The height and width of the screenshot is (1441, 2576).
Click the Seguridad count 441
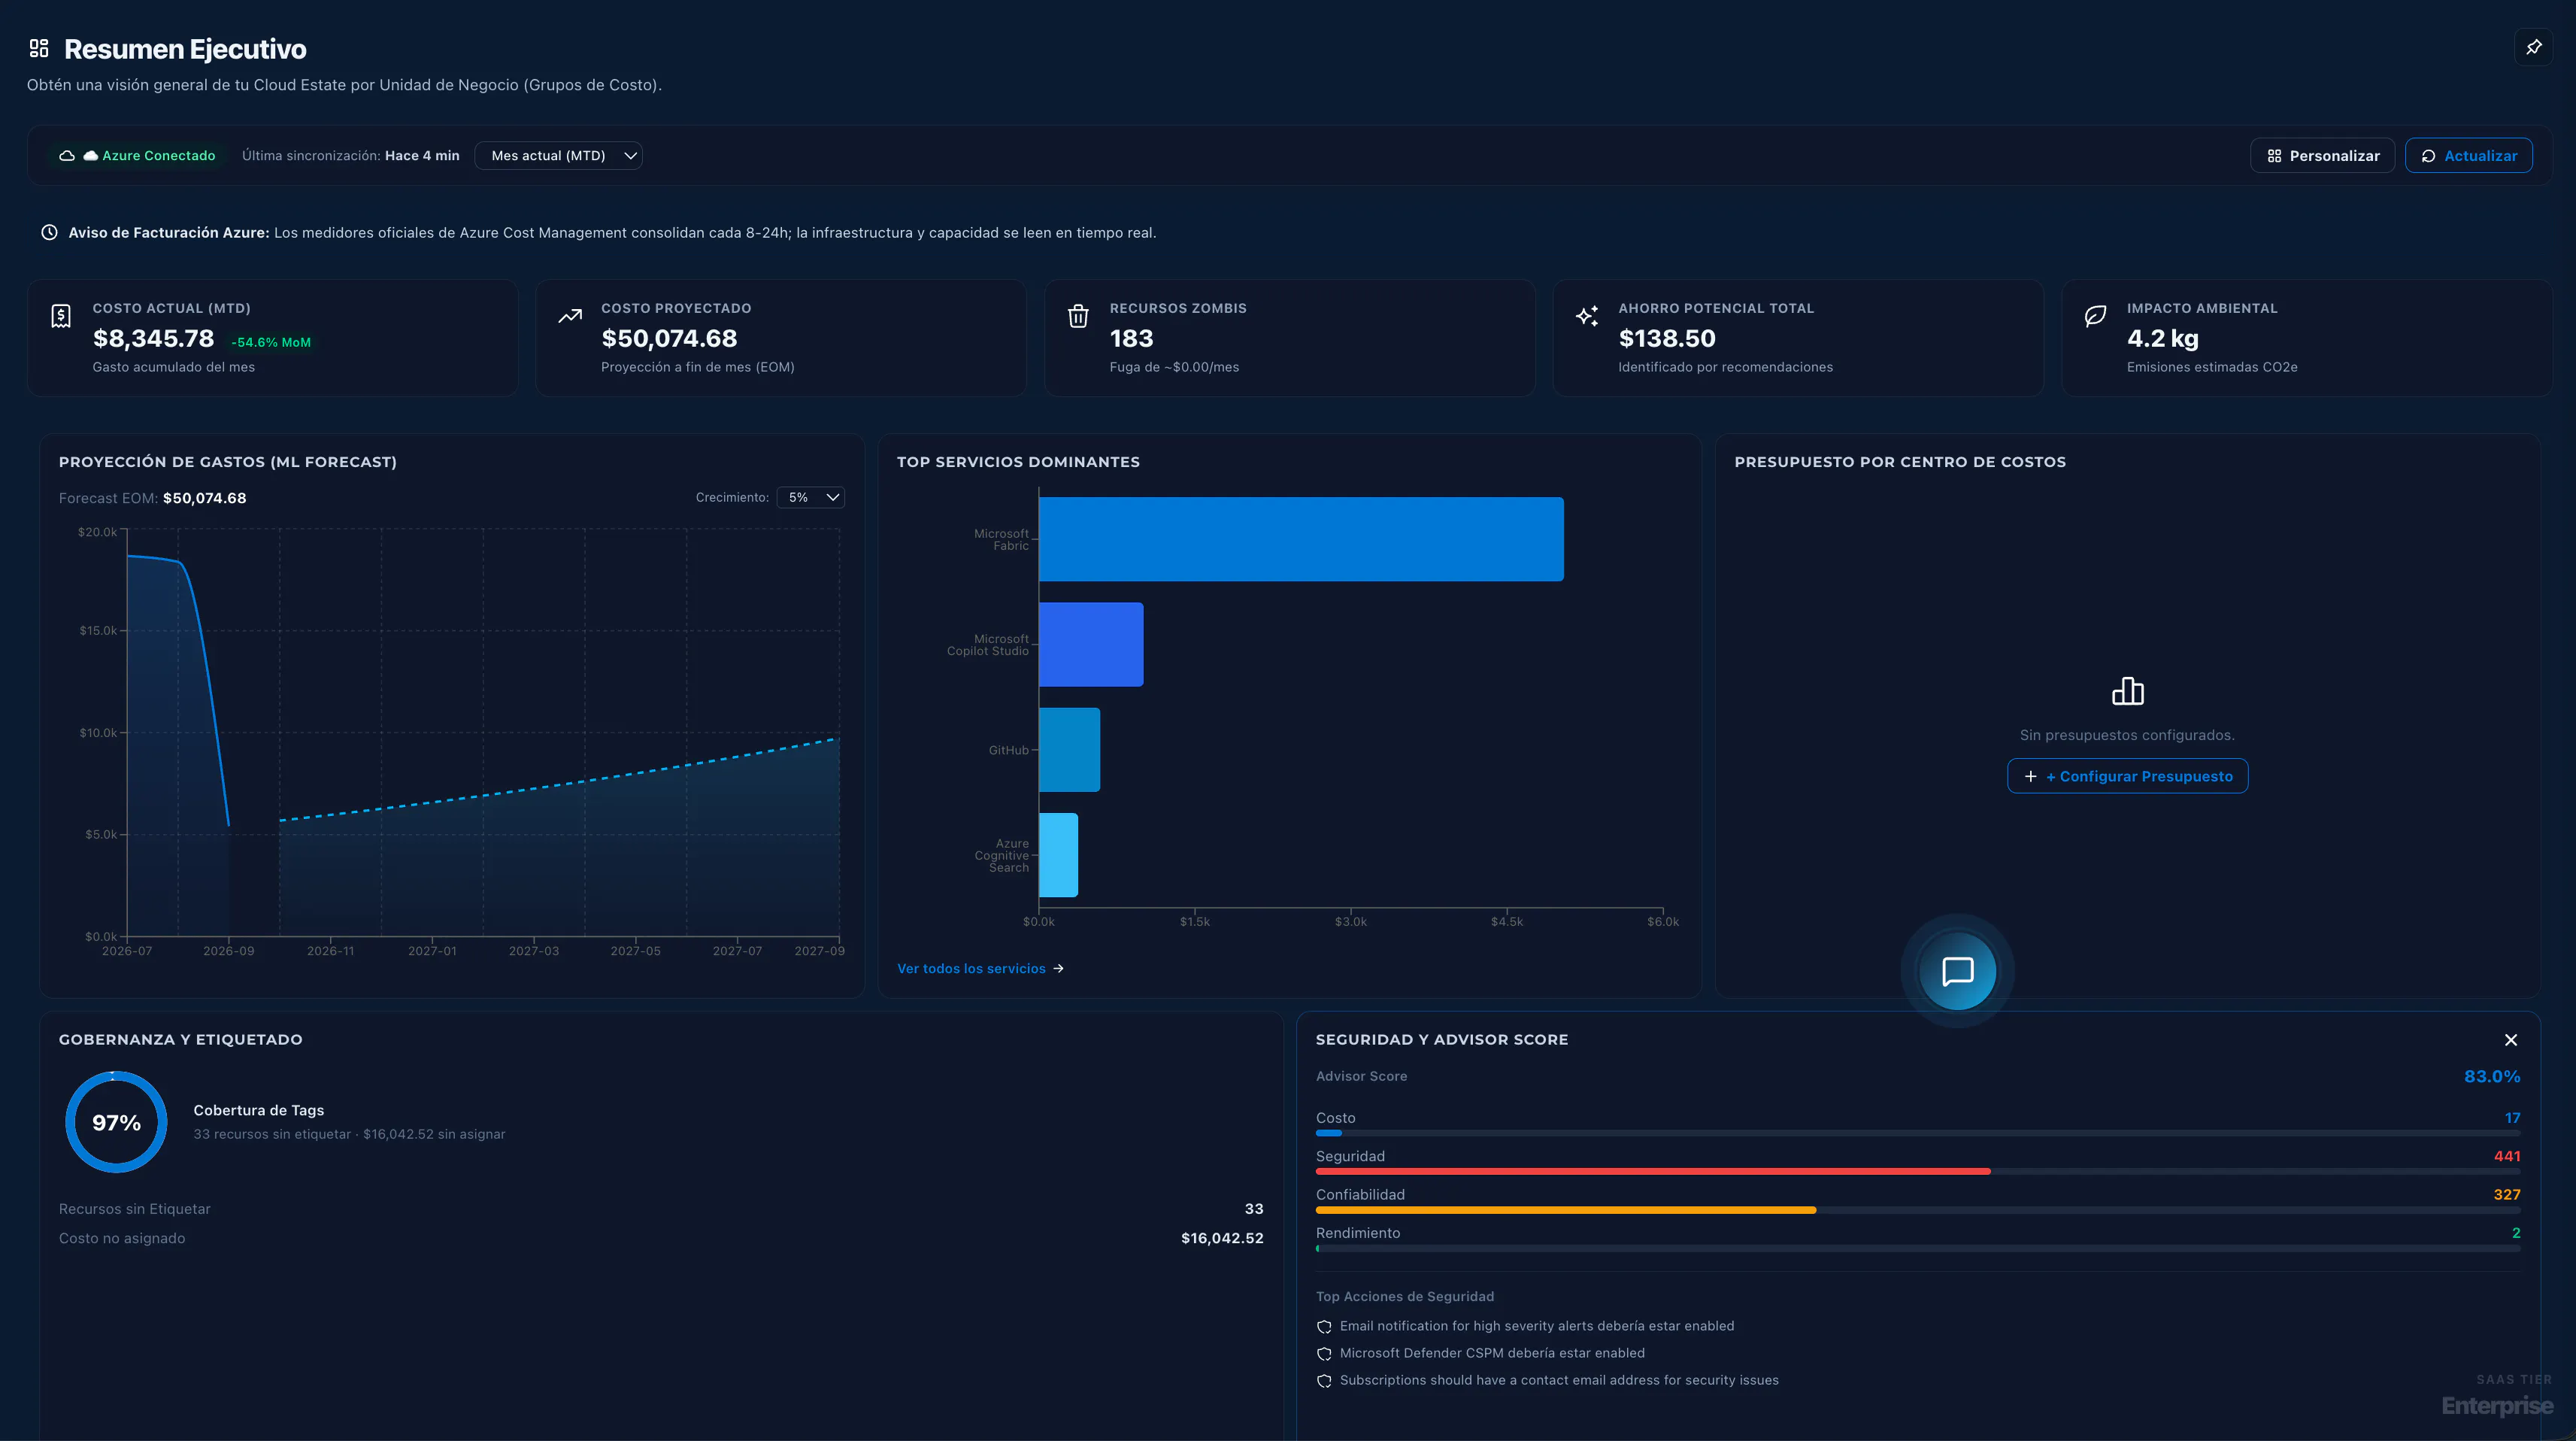pyautogui.click(x=2506, y=1156)
